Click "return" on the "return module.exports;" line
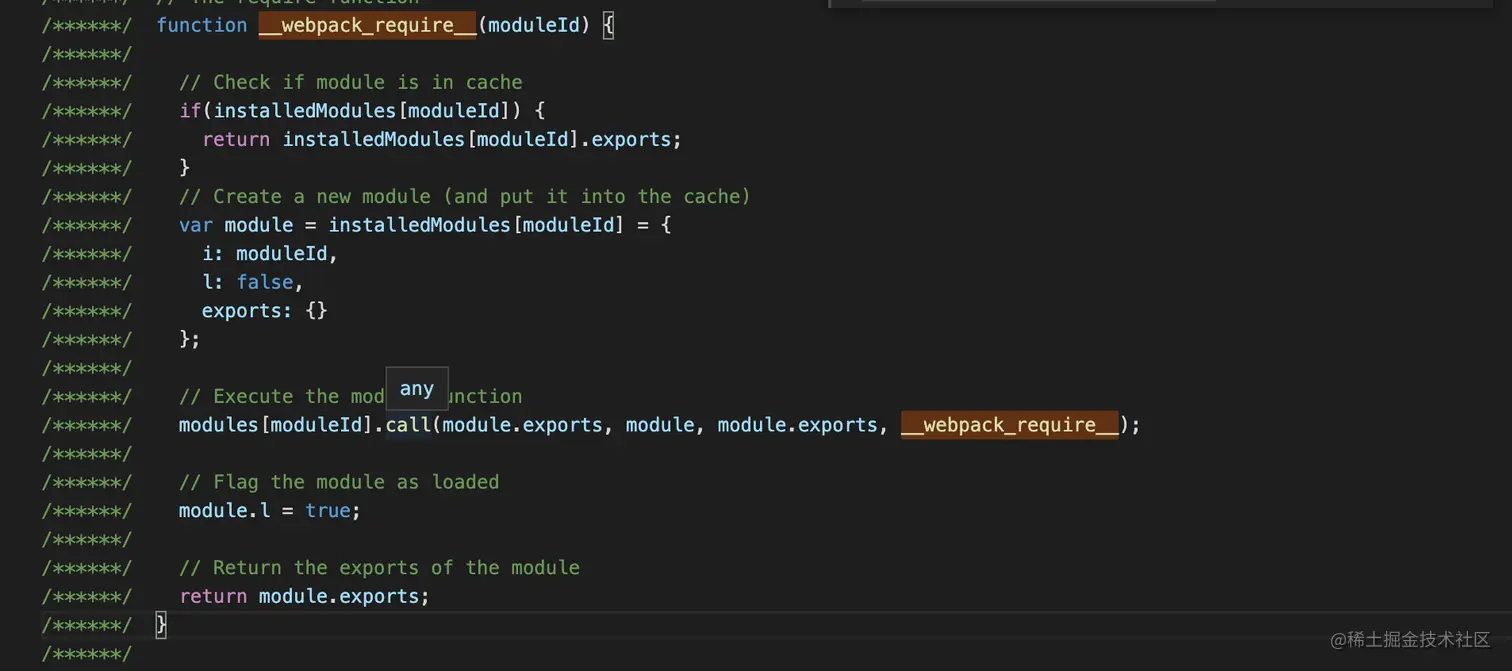This screenshot has width=1512, height=671. [x=213, y=596]
